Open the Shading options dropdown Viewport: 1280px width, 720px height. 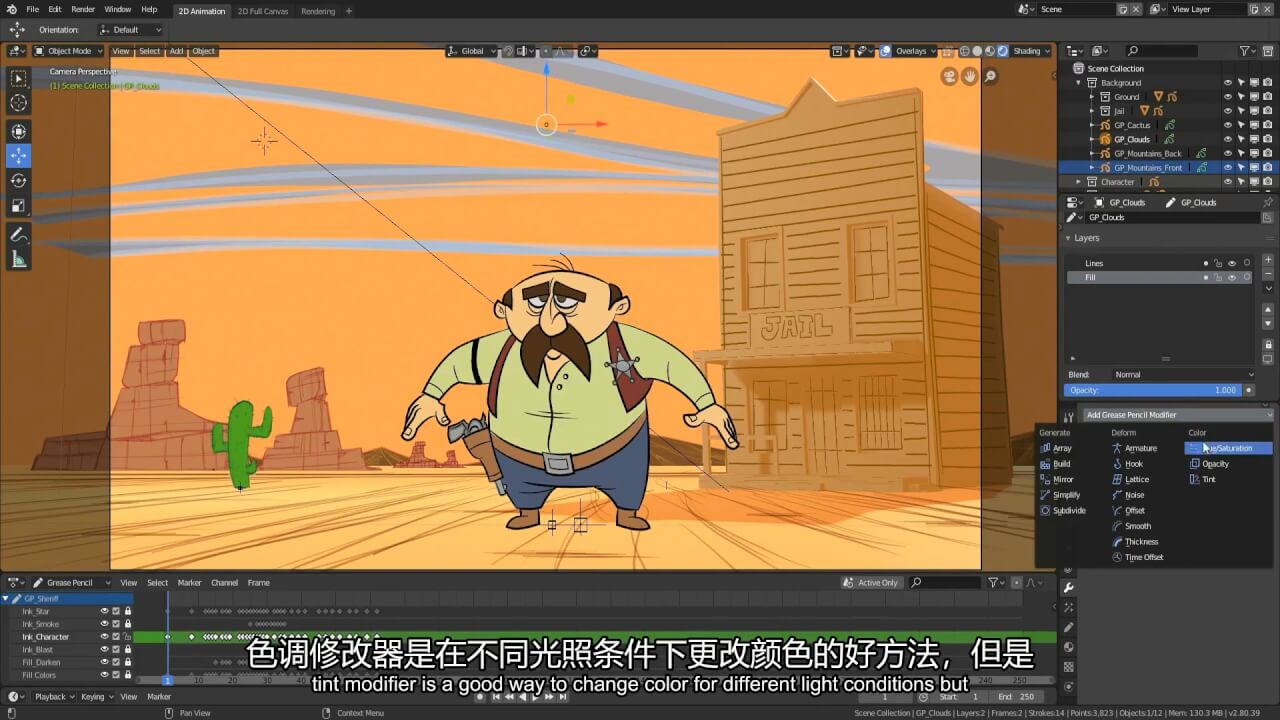point(1032,51)
